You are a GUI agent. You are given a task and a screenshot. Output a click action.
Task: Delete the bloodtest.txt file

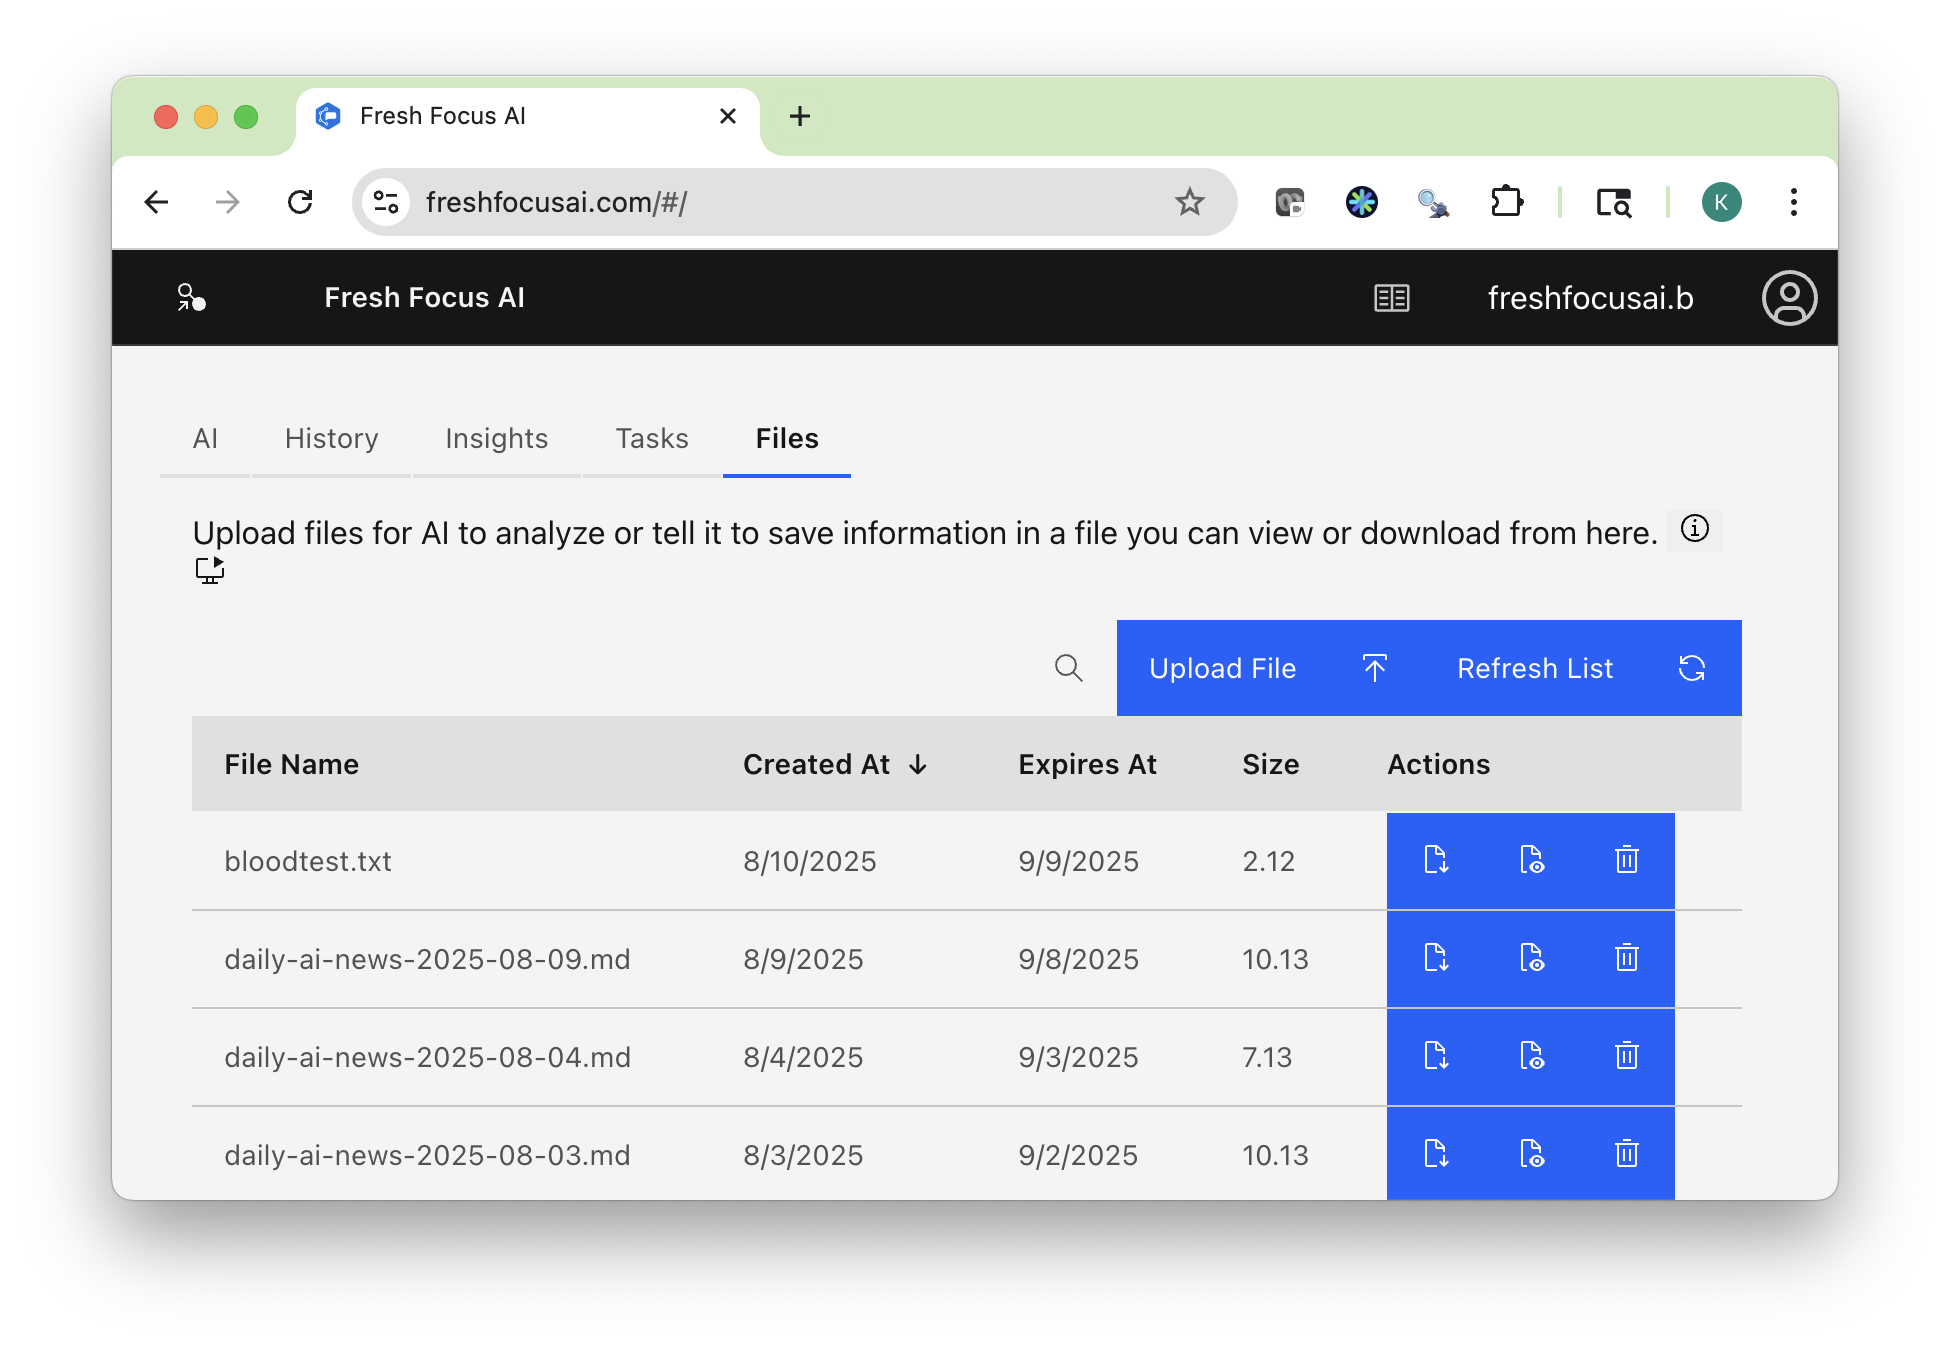click(1627, 860)
